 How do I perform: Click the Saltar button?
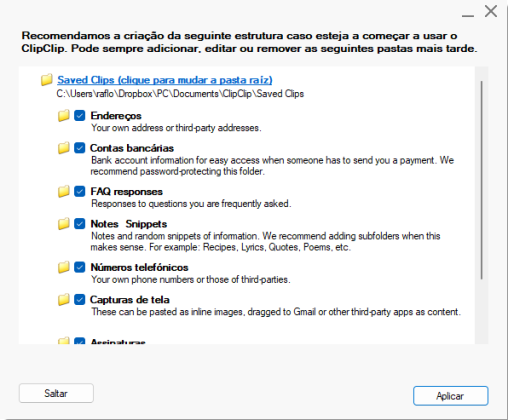(x=56, y=393)
